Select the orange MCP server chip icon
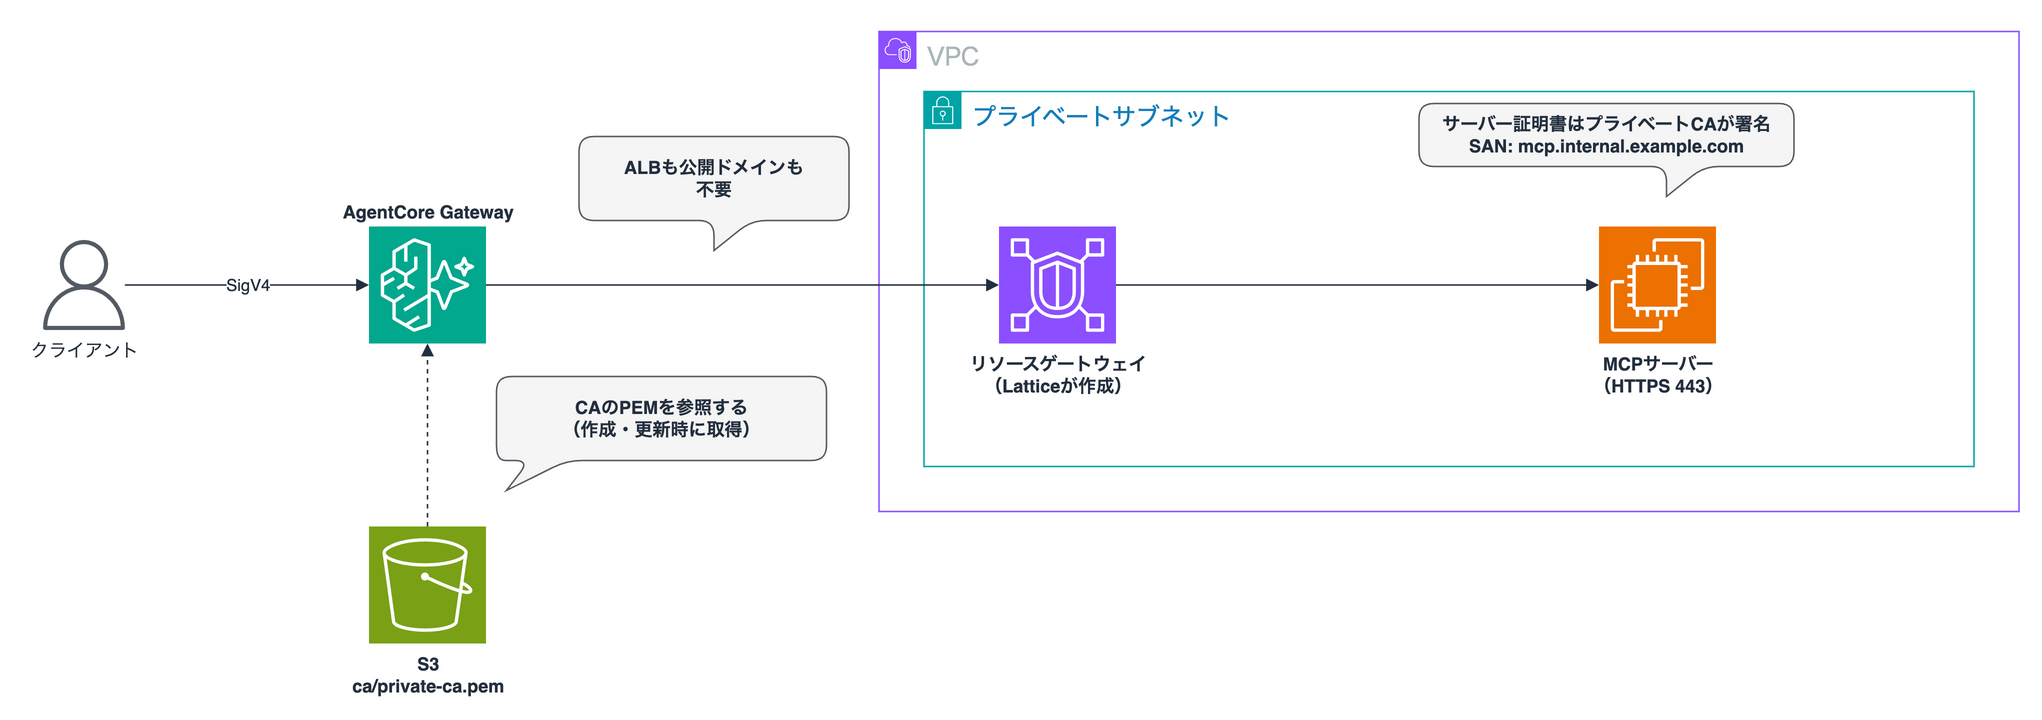The width and height of the screenshot is (2042, 720). 1657,285
